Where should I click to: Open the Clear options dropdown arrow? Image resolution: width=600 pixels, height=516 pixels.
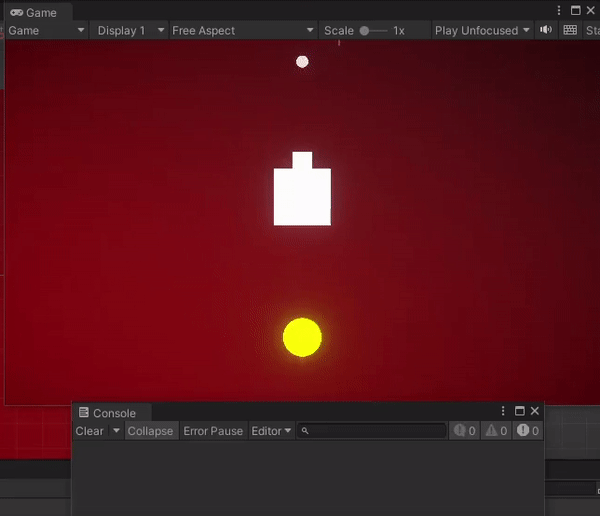116,431
